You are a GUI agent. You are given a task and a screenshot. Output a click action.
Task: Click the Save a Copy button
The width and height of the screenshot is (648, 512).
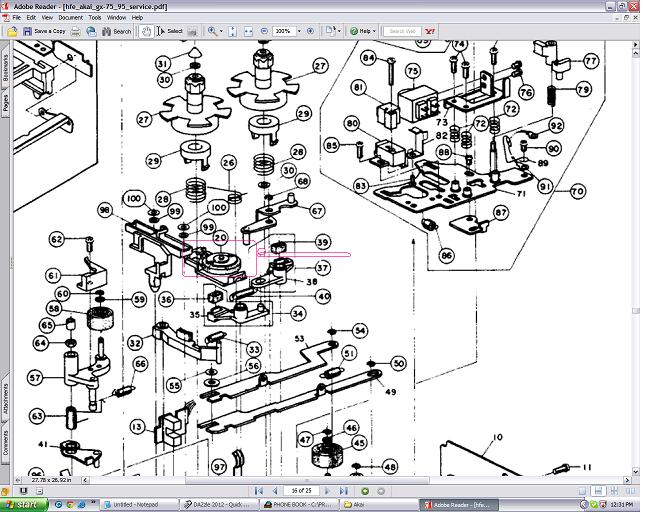[44, 31]
